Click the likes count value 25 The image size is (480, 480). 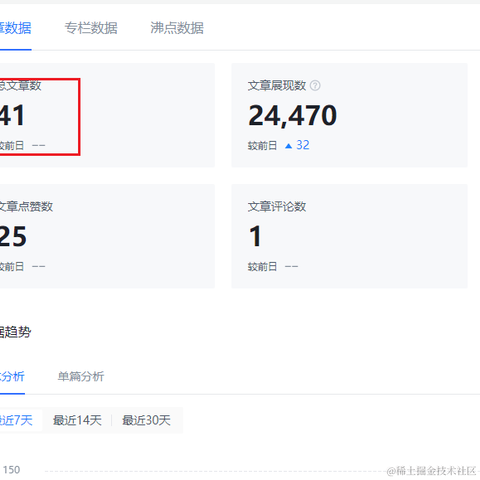(x=13, y=236)
